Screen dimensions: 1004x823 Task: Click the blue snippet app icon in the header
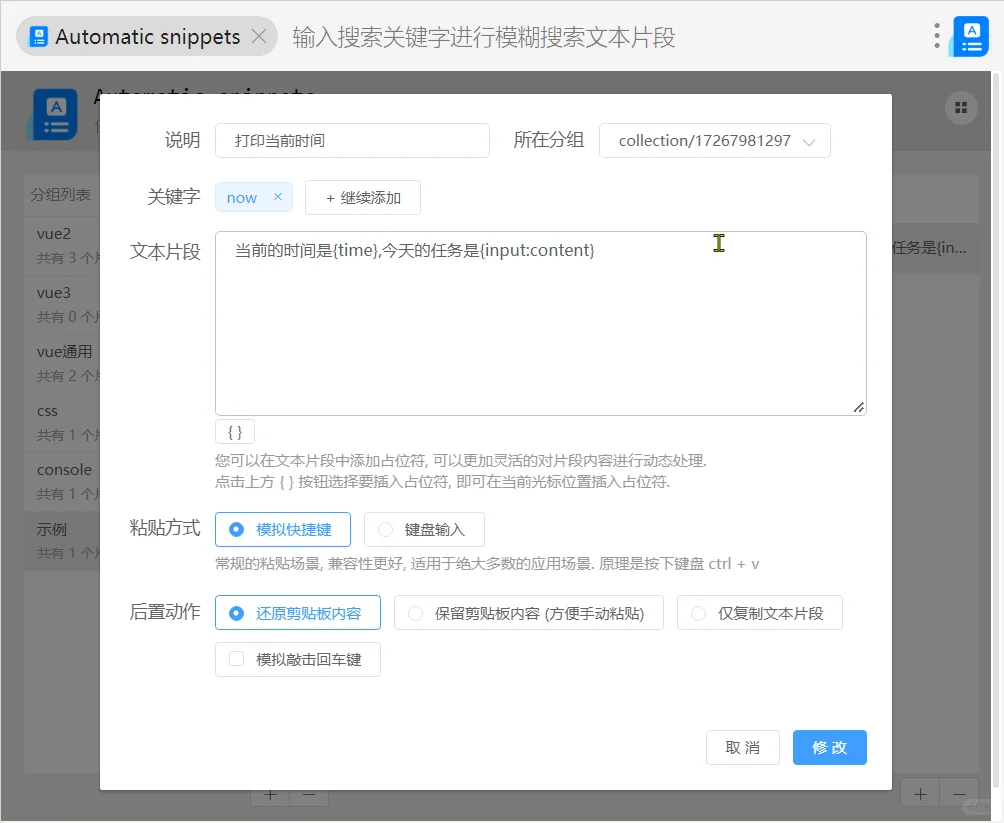(54, 113)
